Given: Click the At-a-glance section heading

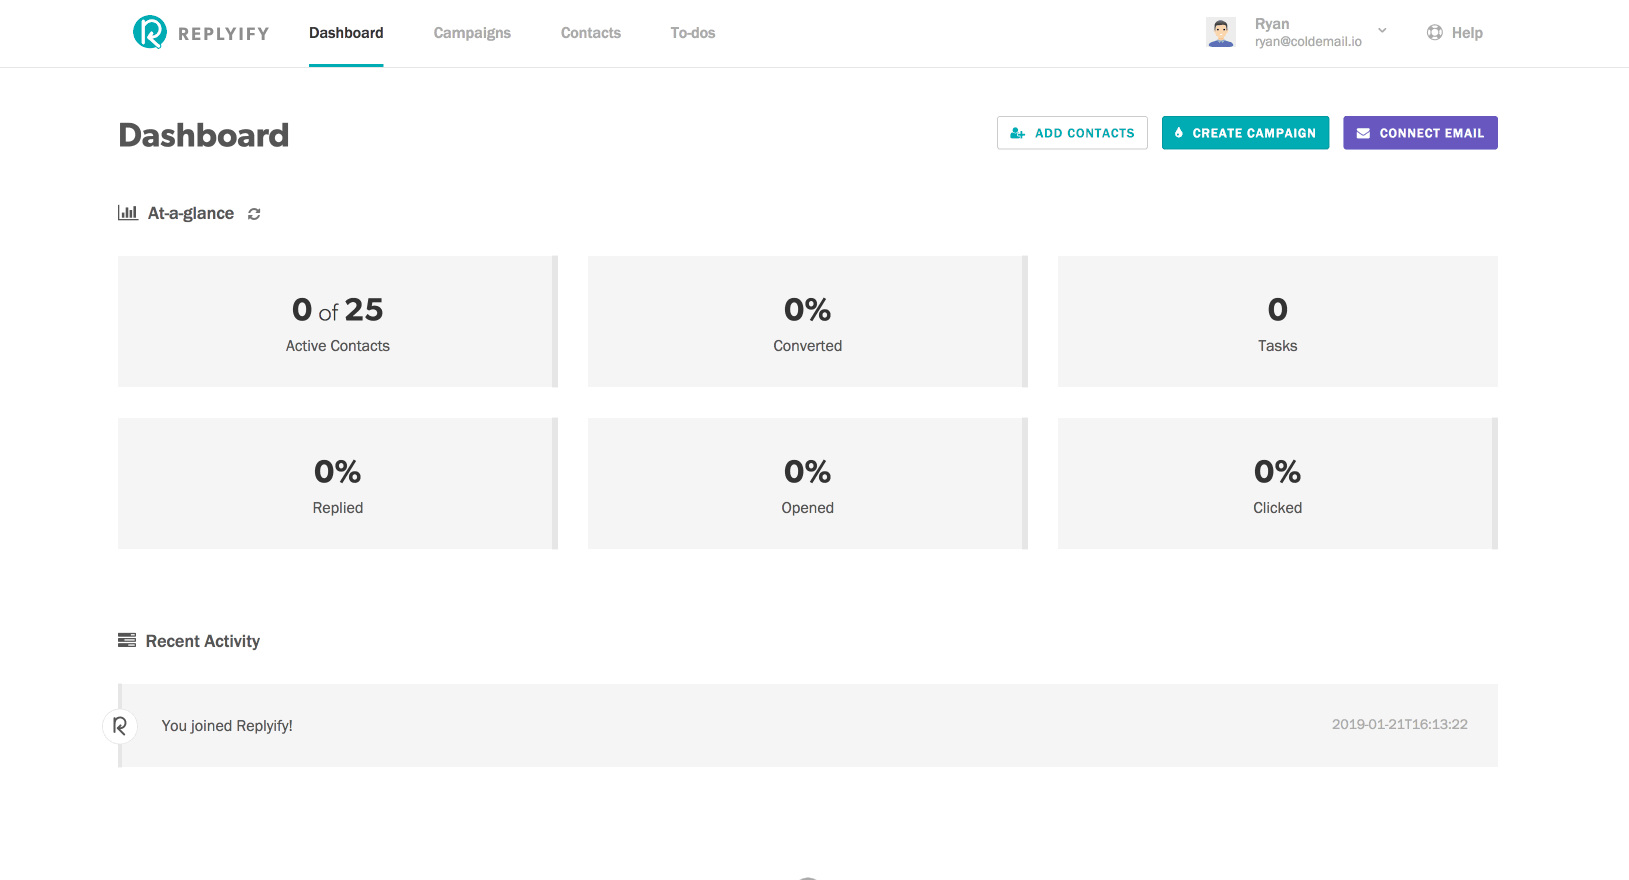Looking at the screenshot, I should (x=191, y=213).
